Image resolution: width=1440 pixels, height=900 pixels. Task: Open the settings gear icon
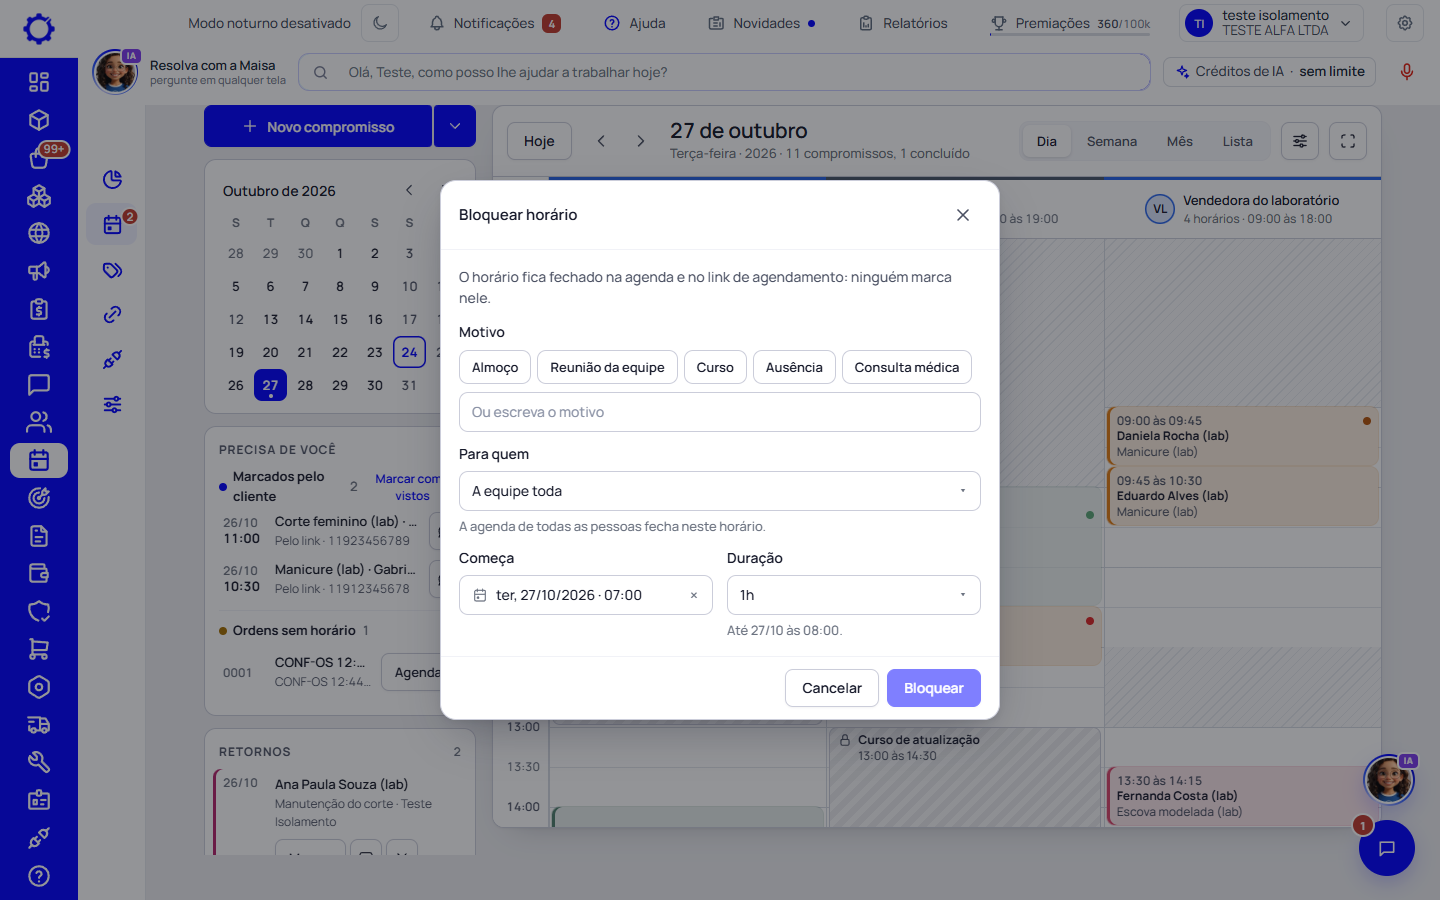(x=1405, y=23)
